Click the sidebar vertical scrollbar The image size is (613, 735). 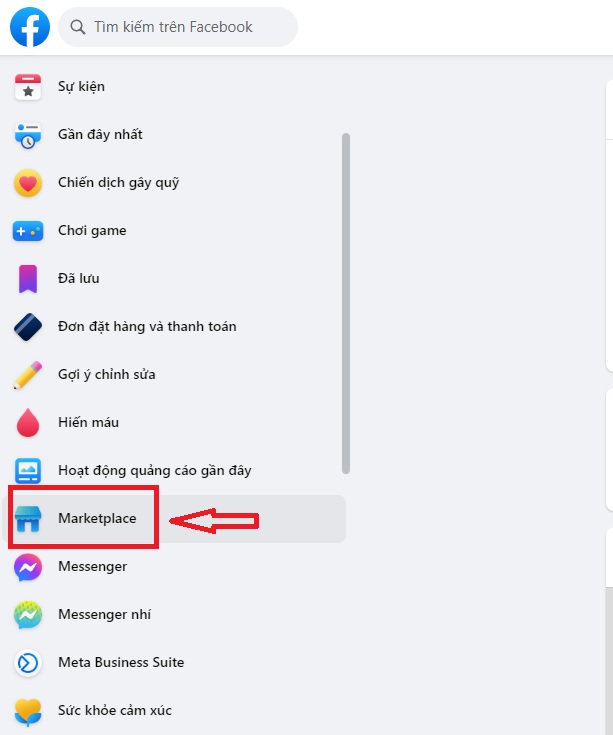click(346, 304)
